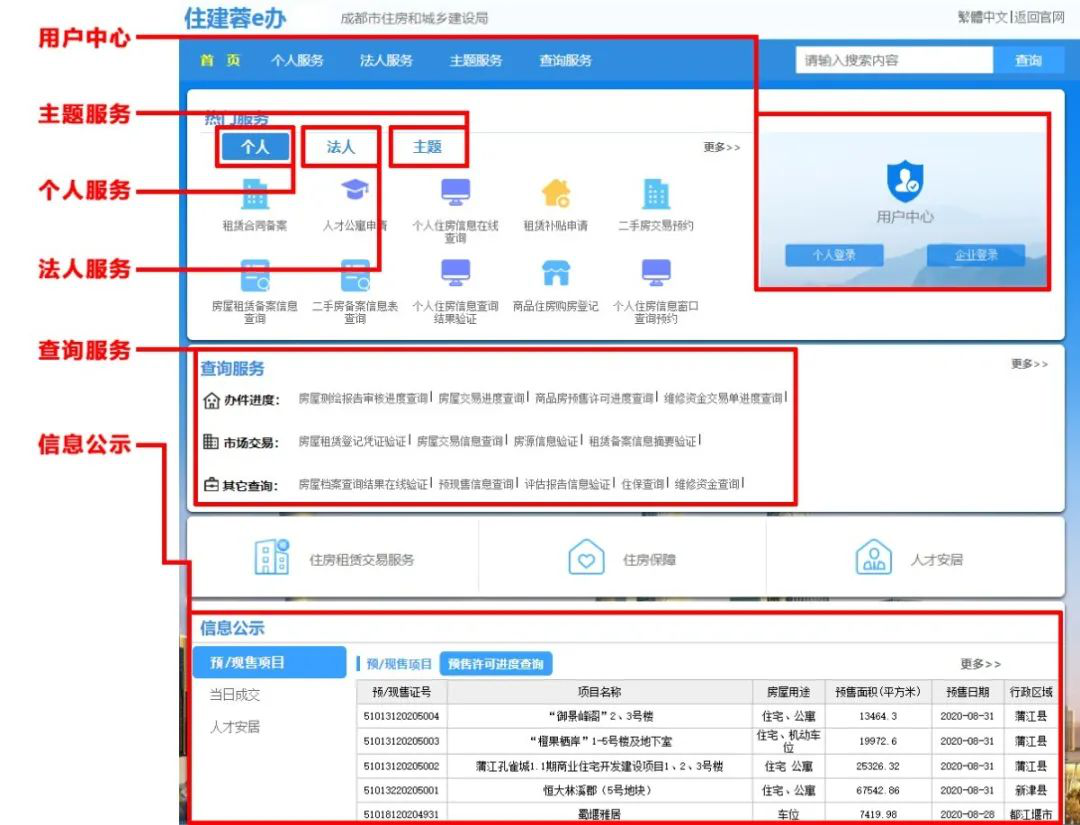Click 更多>> in the 信息公示 section
This screenshot has height=825, width=1080.
coord(981,664)
